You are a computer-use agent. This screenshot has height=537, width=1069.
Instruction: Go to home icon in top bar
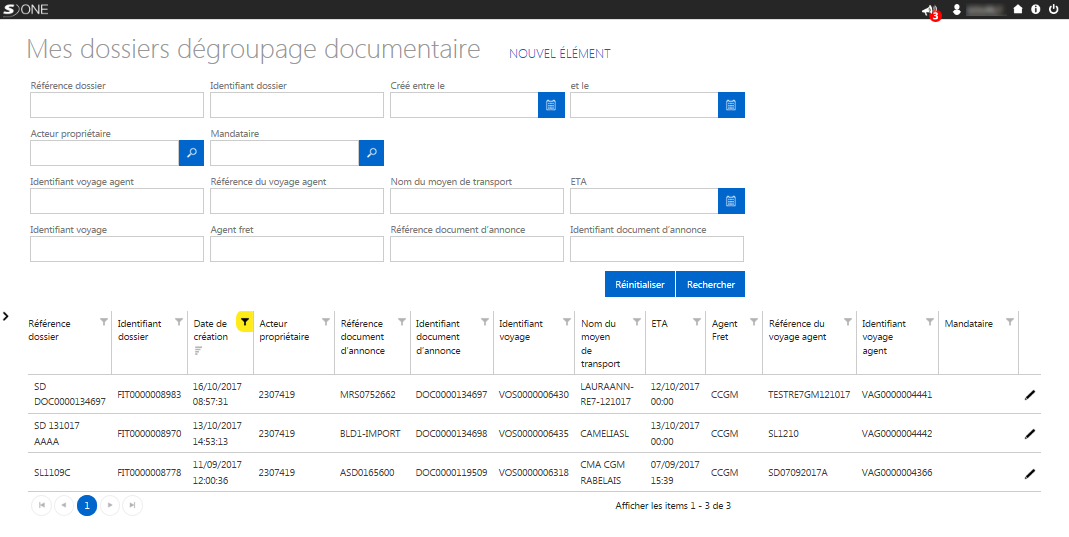[x=1018, y=10]
